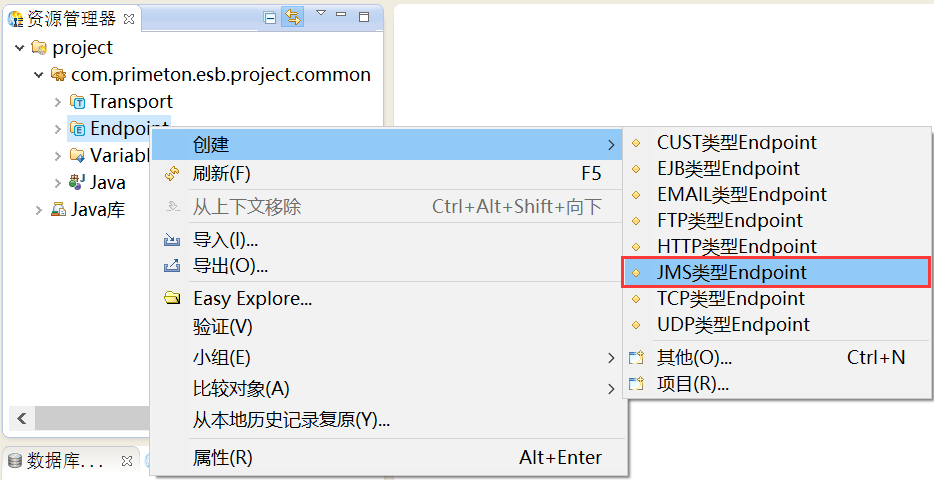The height and width of the screenshot is (480, 934).
Task: Choose 其他(O)... in the create submenu
Action: (x=694, y=357)
